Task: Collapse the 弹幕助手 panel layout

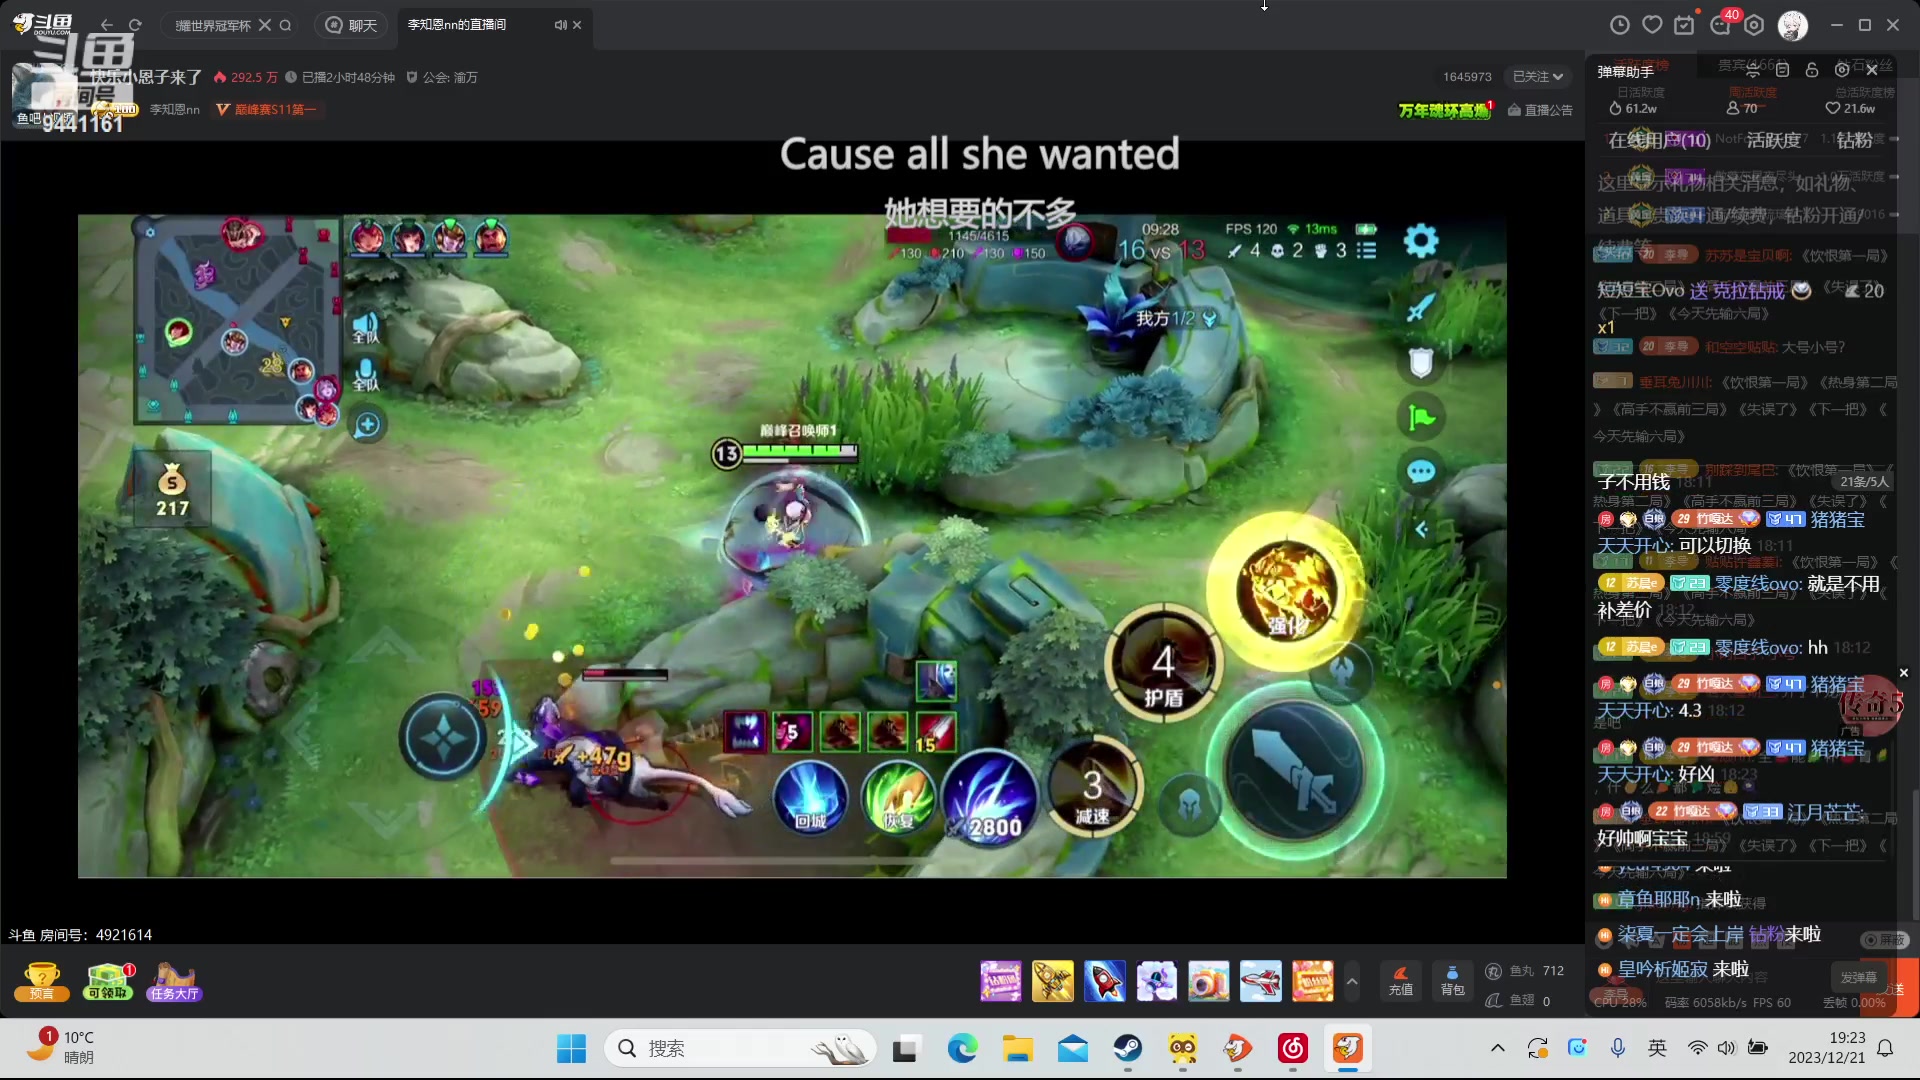Action: (x=1752, y=70)
